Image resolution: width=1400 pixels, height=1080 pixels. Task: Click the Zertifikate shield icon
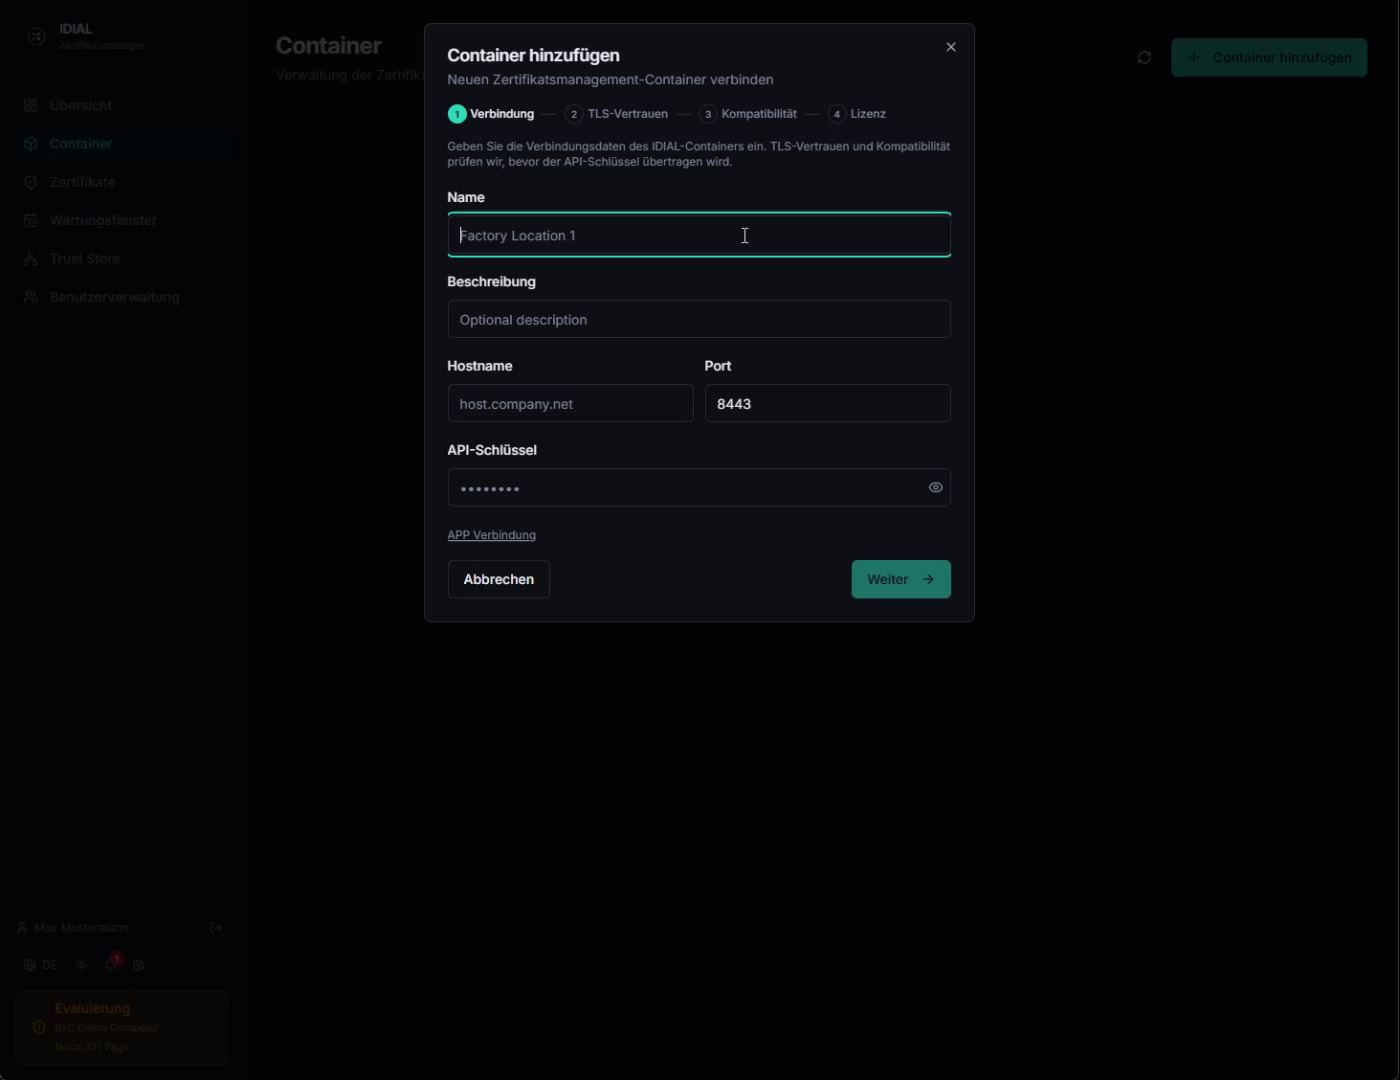pyautogui.click(x=31, y=182)
